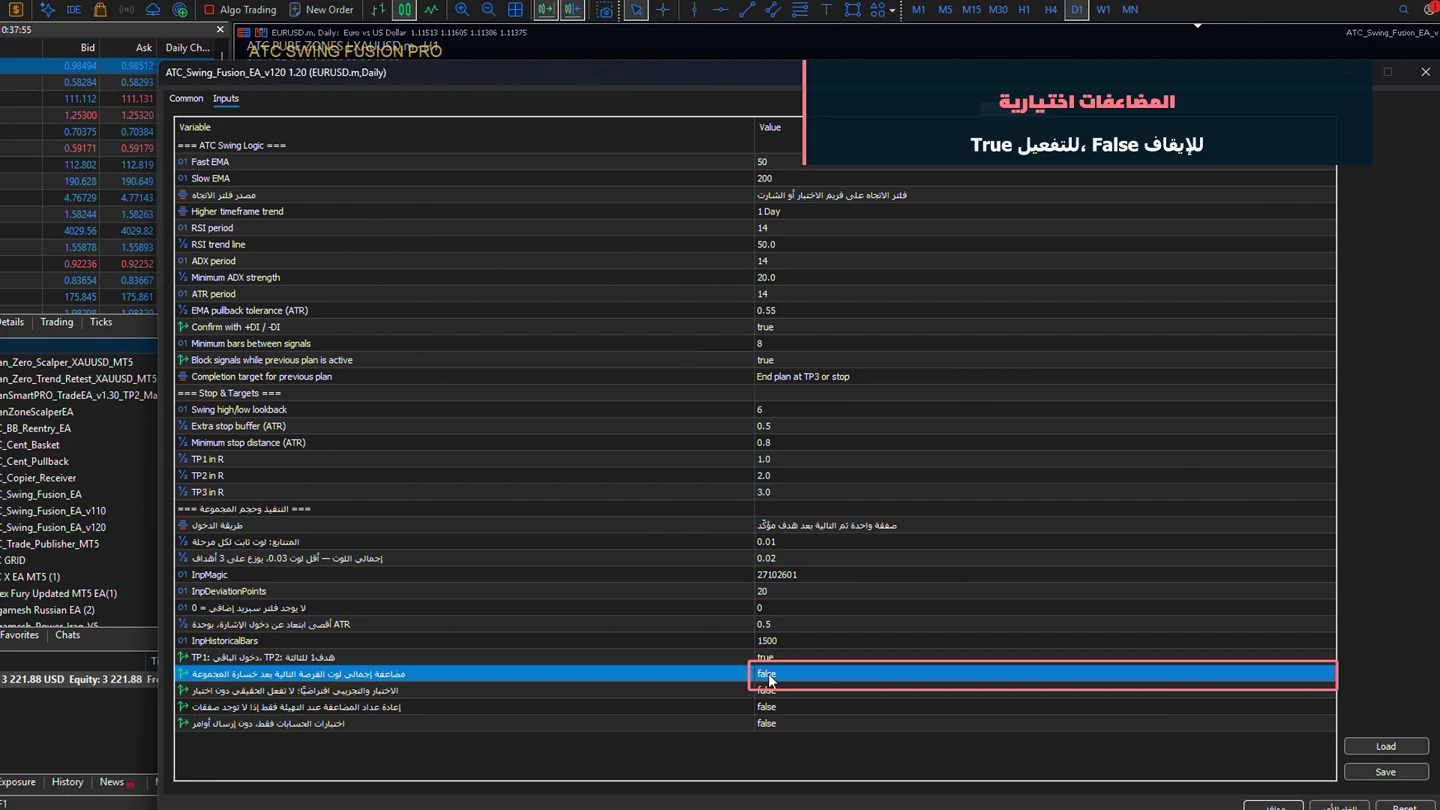1440x810 pixels.
Task: Switch to the Inputs tab
Action: (x=226, y=99)
